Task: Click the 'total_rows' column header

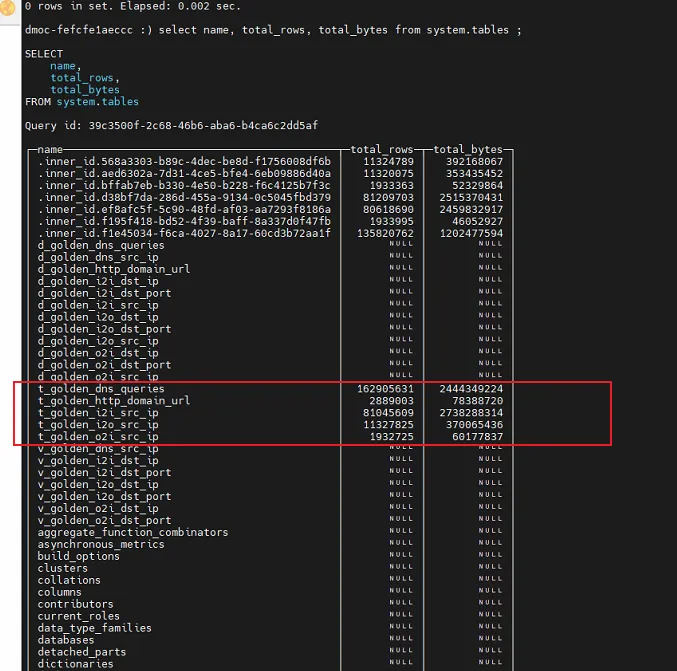Action: tap(382, 149)
